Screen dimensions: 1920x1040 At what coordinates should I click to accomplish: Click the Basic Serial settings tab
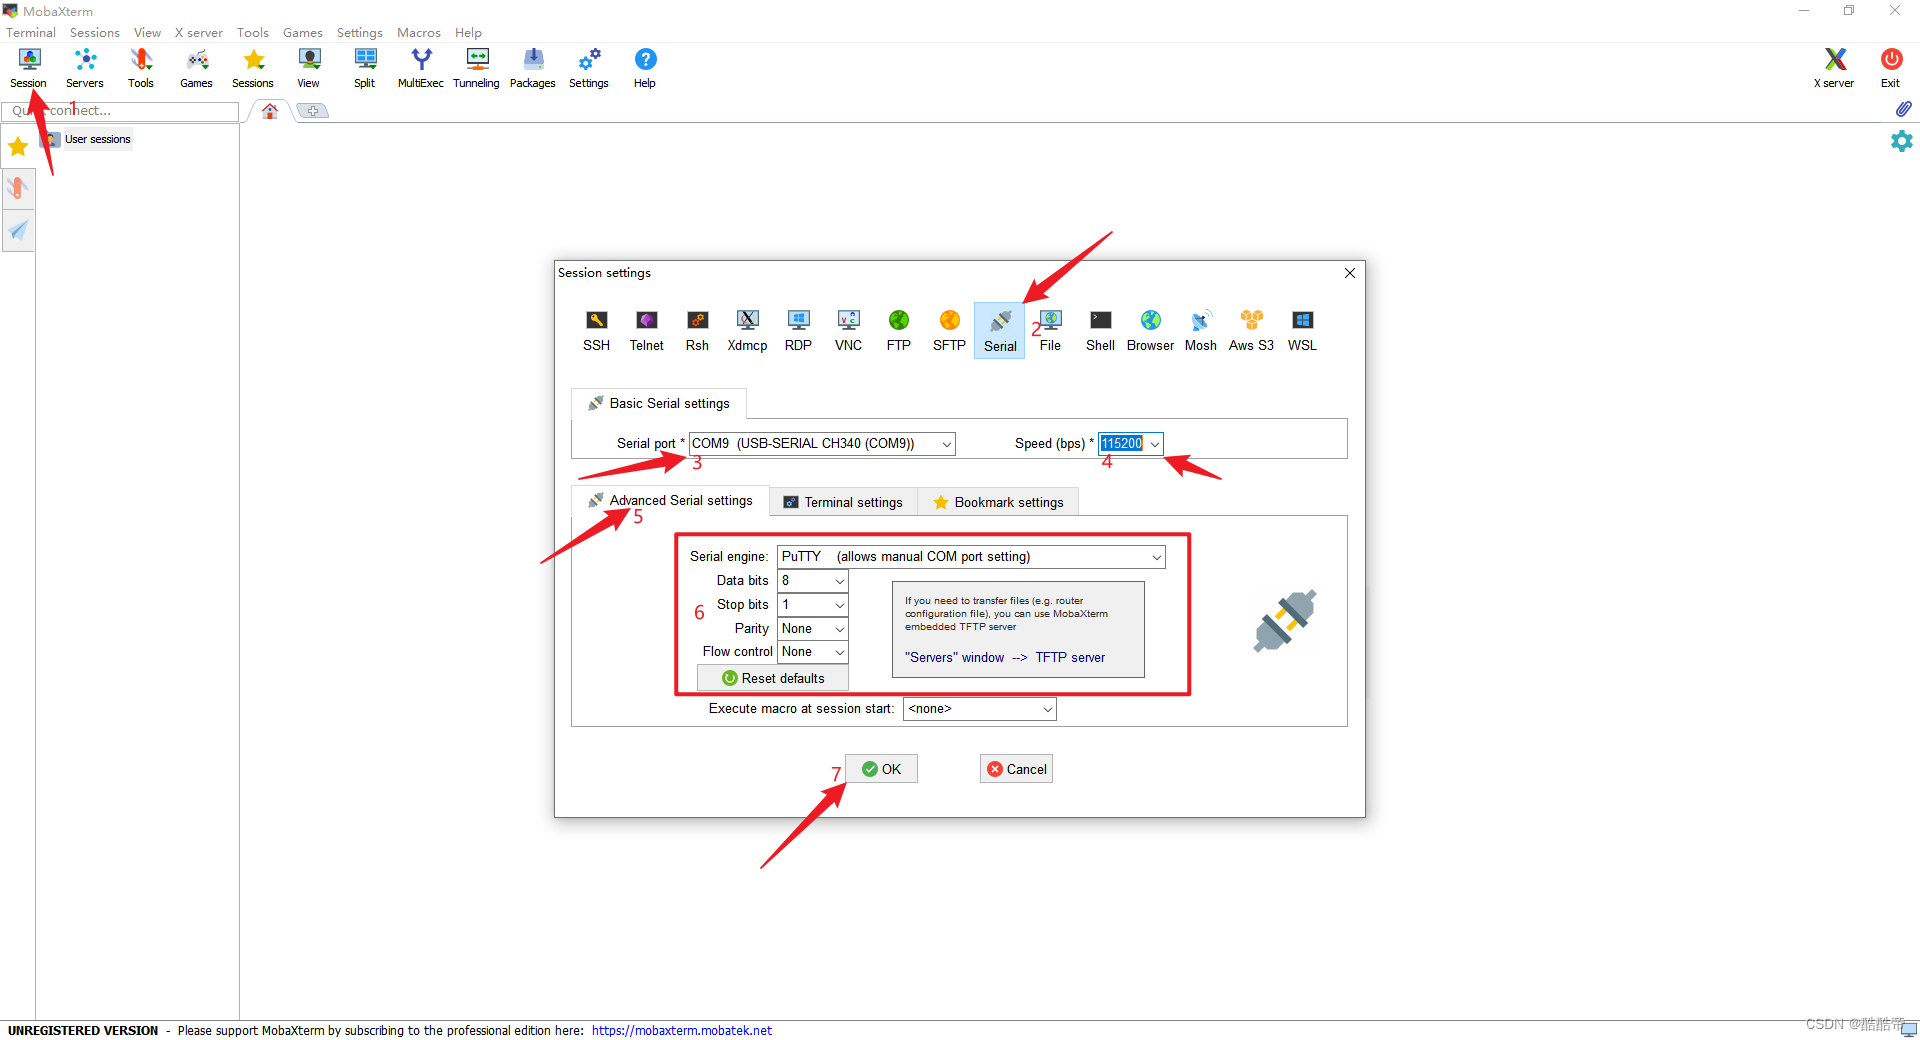(x=659, y=403)
